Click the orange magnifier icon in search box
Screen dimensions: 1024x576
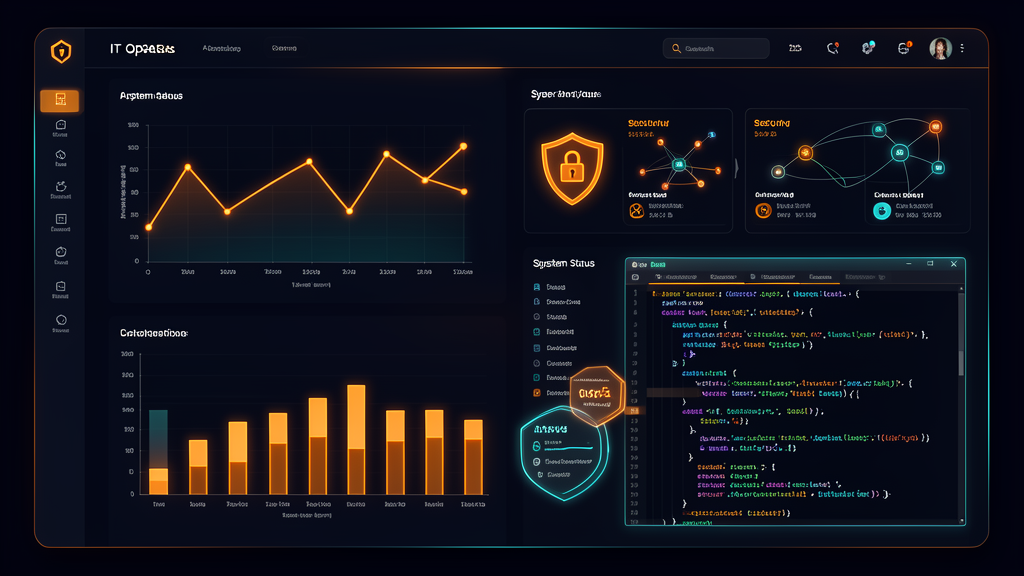coord(677,48)
